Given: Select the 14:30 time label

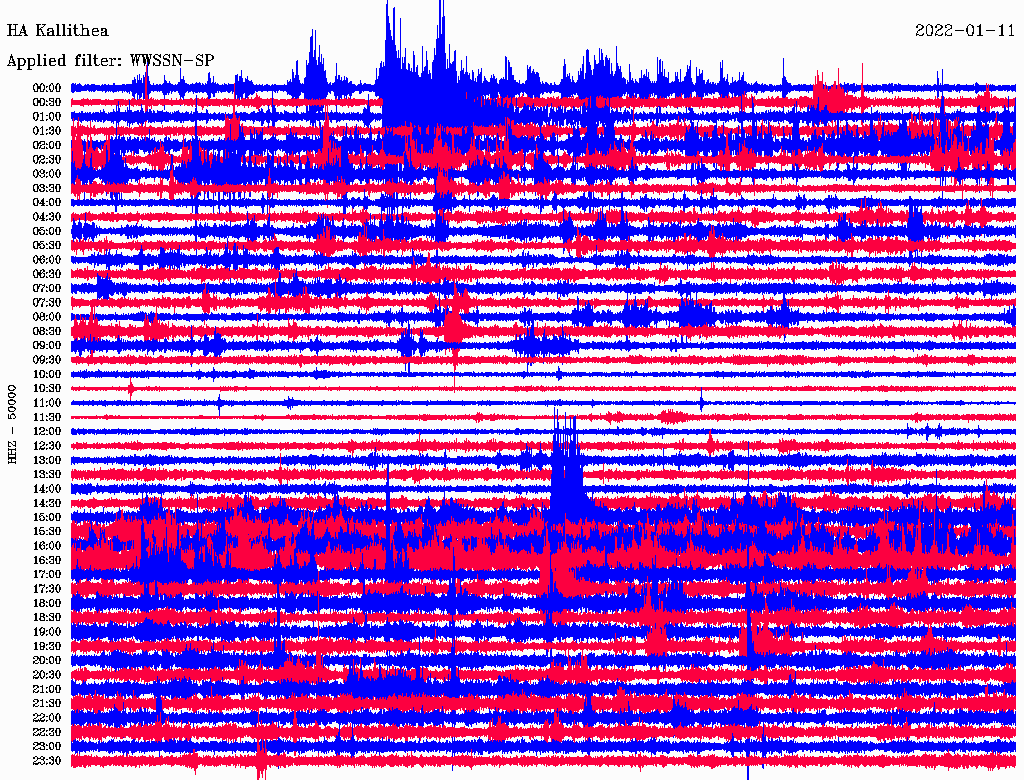Looking at the screenshot, I should pyautogui.click(x=47, y=503).
